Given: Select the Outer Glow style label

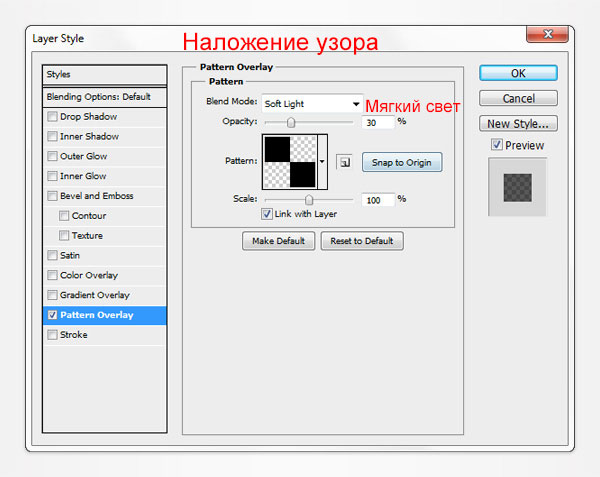Looking at the screenshot, I should tap(83, 156).
